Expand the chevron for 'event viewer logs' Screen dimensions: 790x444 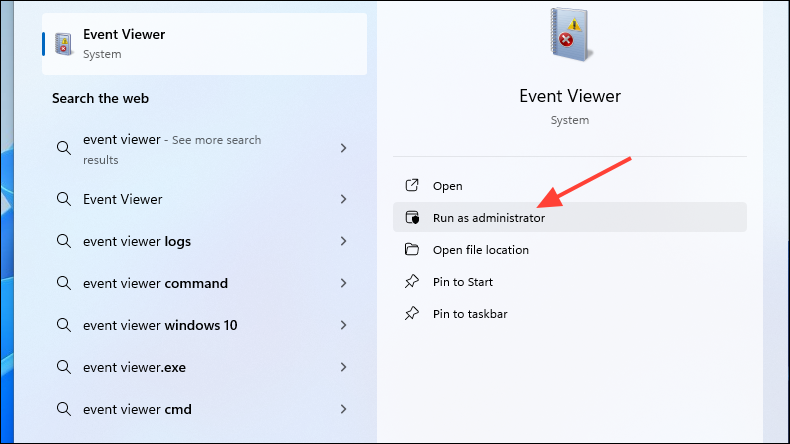[x=344, y=241]
